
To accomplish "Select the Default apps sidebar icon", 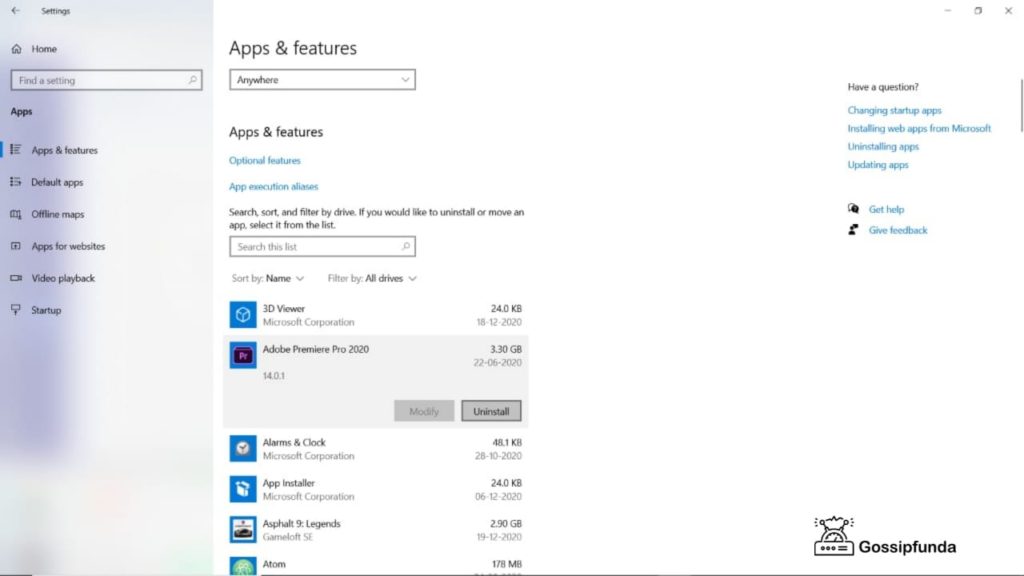I will tap(16, 182).
